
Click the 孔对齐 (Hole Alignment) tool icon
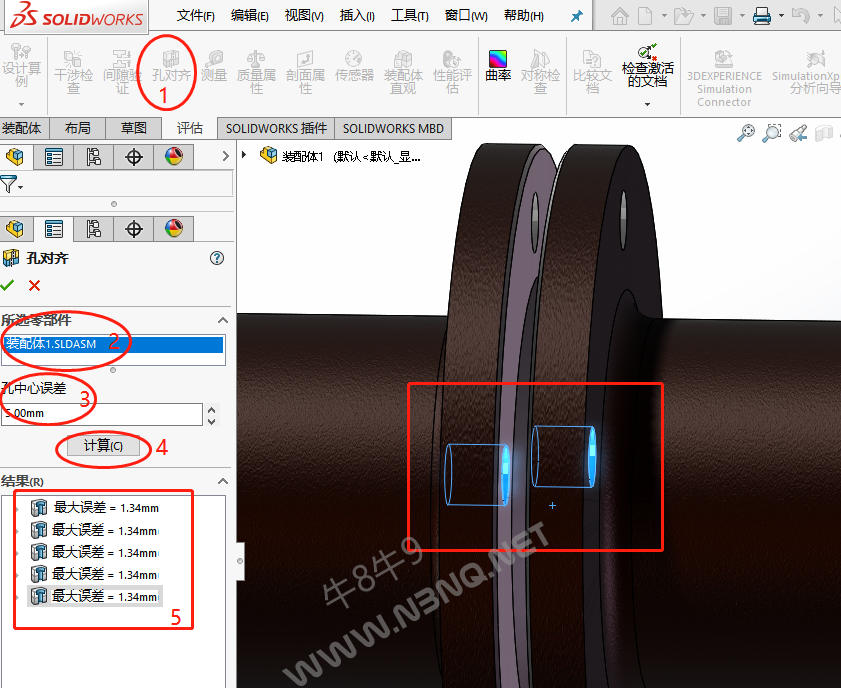171,64
